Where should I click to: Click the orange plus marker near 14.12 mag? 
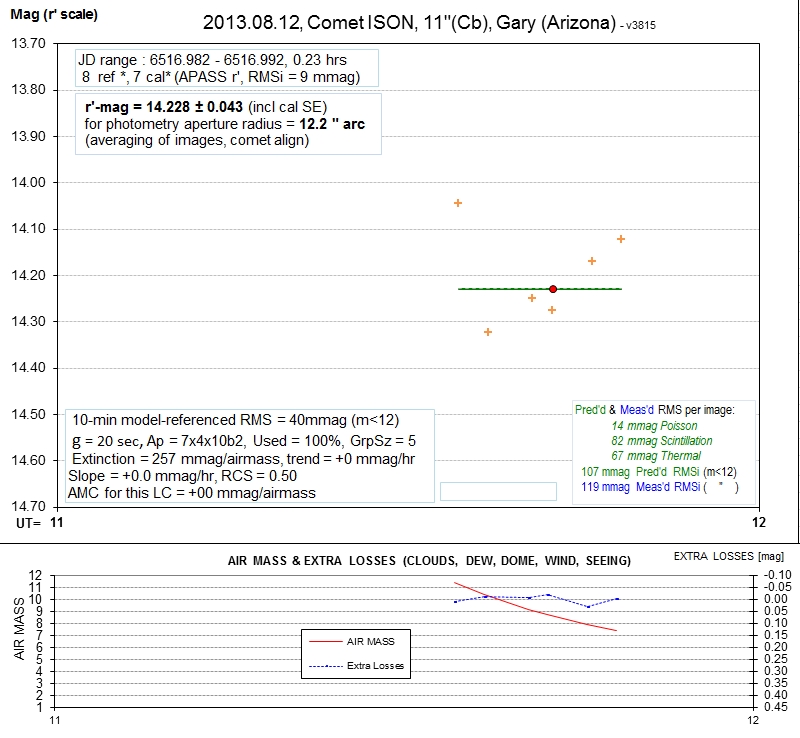620,239
